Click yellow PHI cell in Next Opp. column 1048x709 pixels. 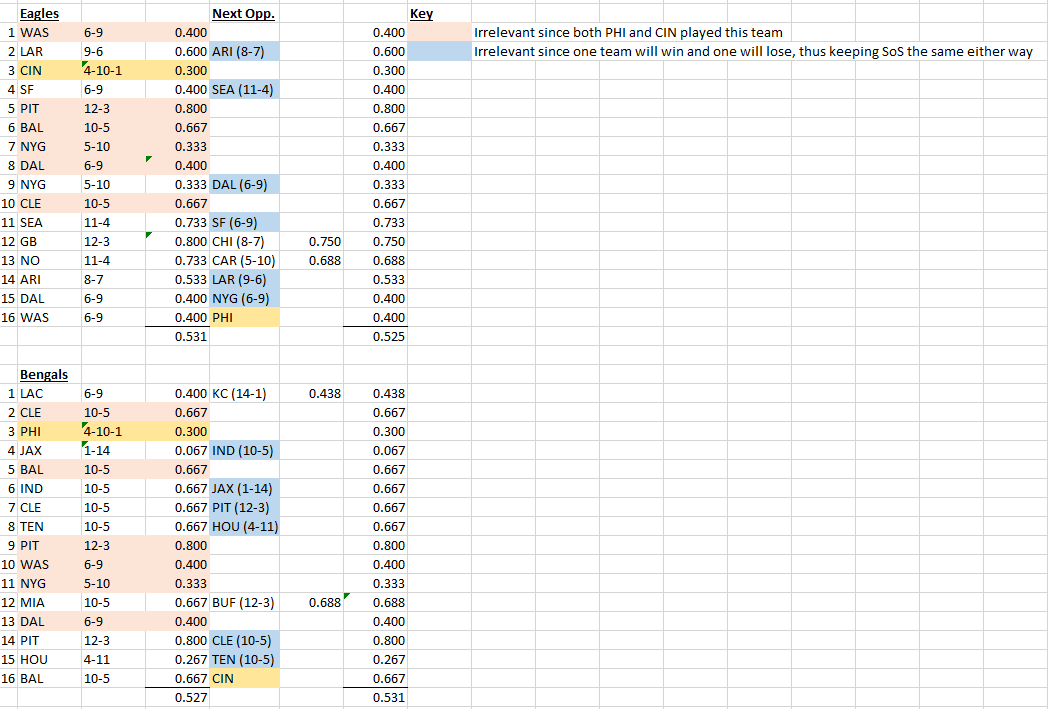(244, 317)
